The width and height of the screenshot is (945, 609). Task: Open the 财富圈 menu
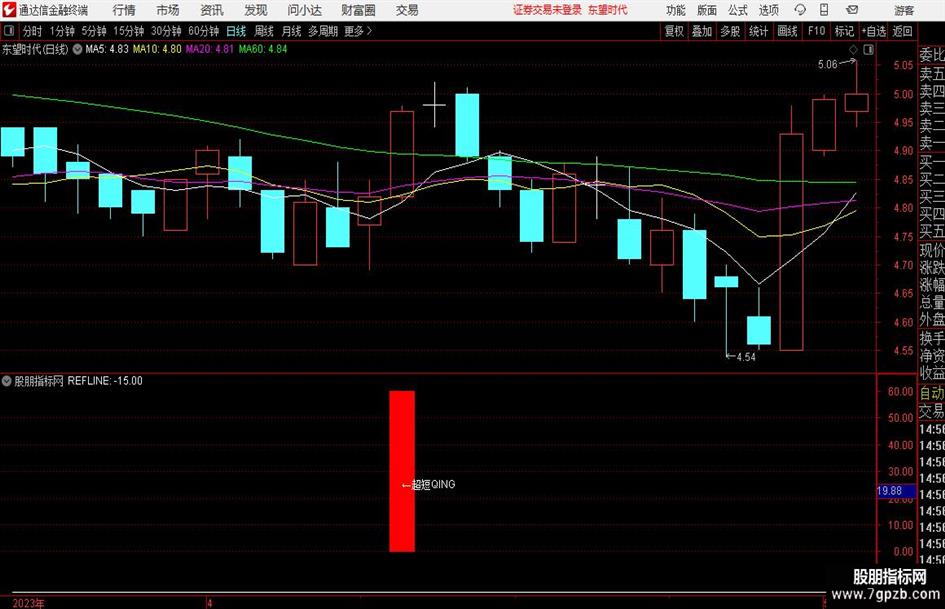(x=358, y=10)
